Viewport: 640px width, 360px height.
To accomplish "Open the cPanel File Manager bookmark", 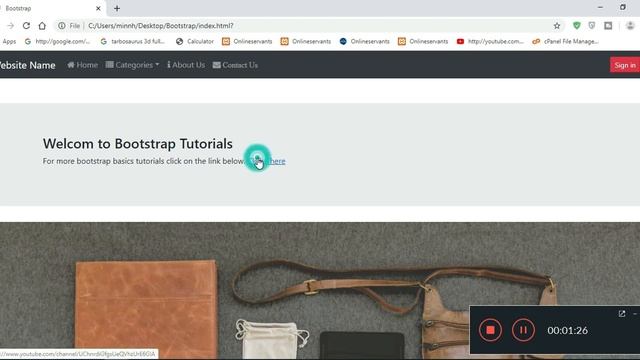I will 566,41.
